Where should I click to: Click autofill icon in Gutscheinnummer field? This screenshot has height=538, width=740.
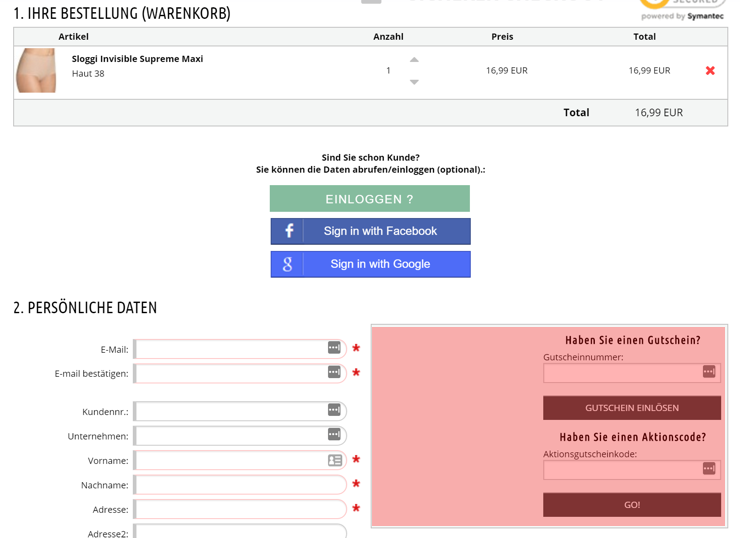(x=709, y=372)
